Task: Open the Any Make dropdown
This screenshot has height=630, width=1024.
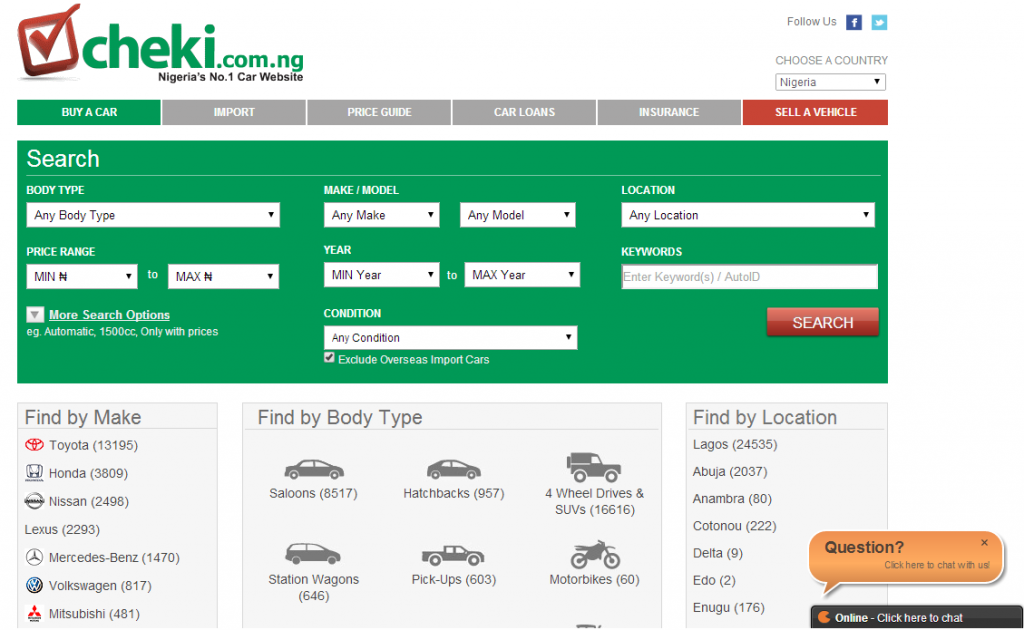Action: point(382,215)
